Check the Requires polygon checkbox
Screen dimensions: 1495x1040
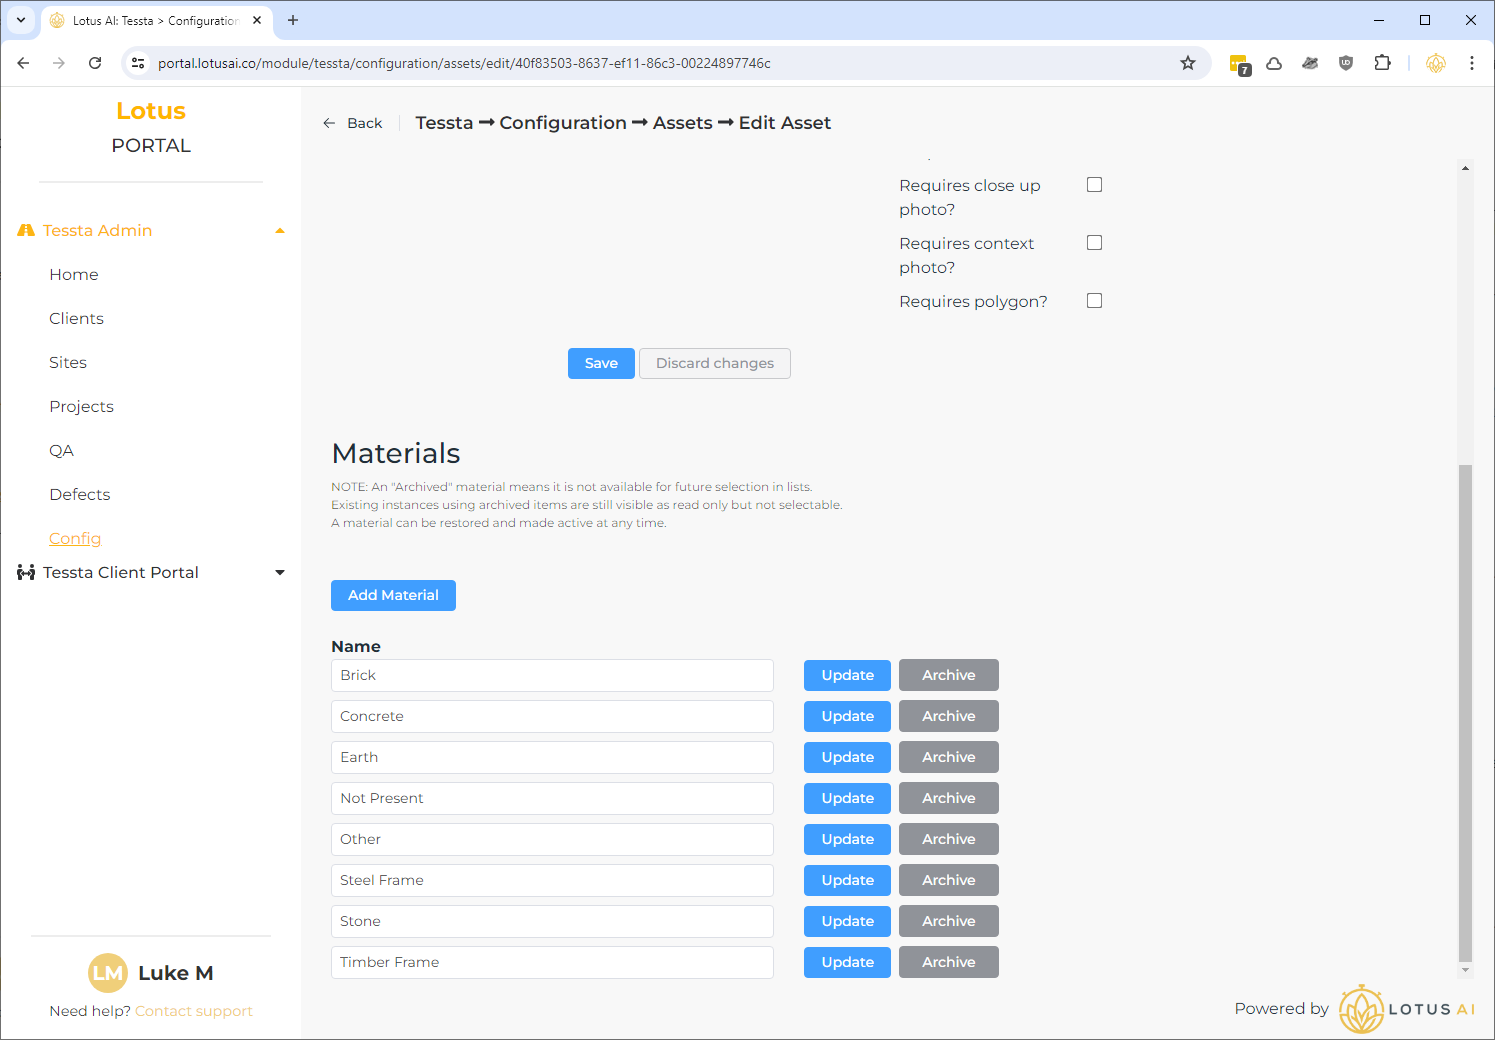click(1094, 301)
